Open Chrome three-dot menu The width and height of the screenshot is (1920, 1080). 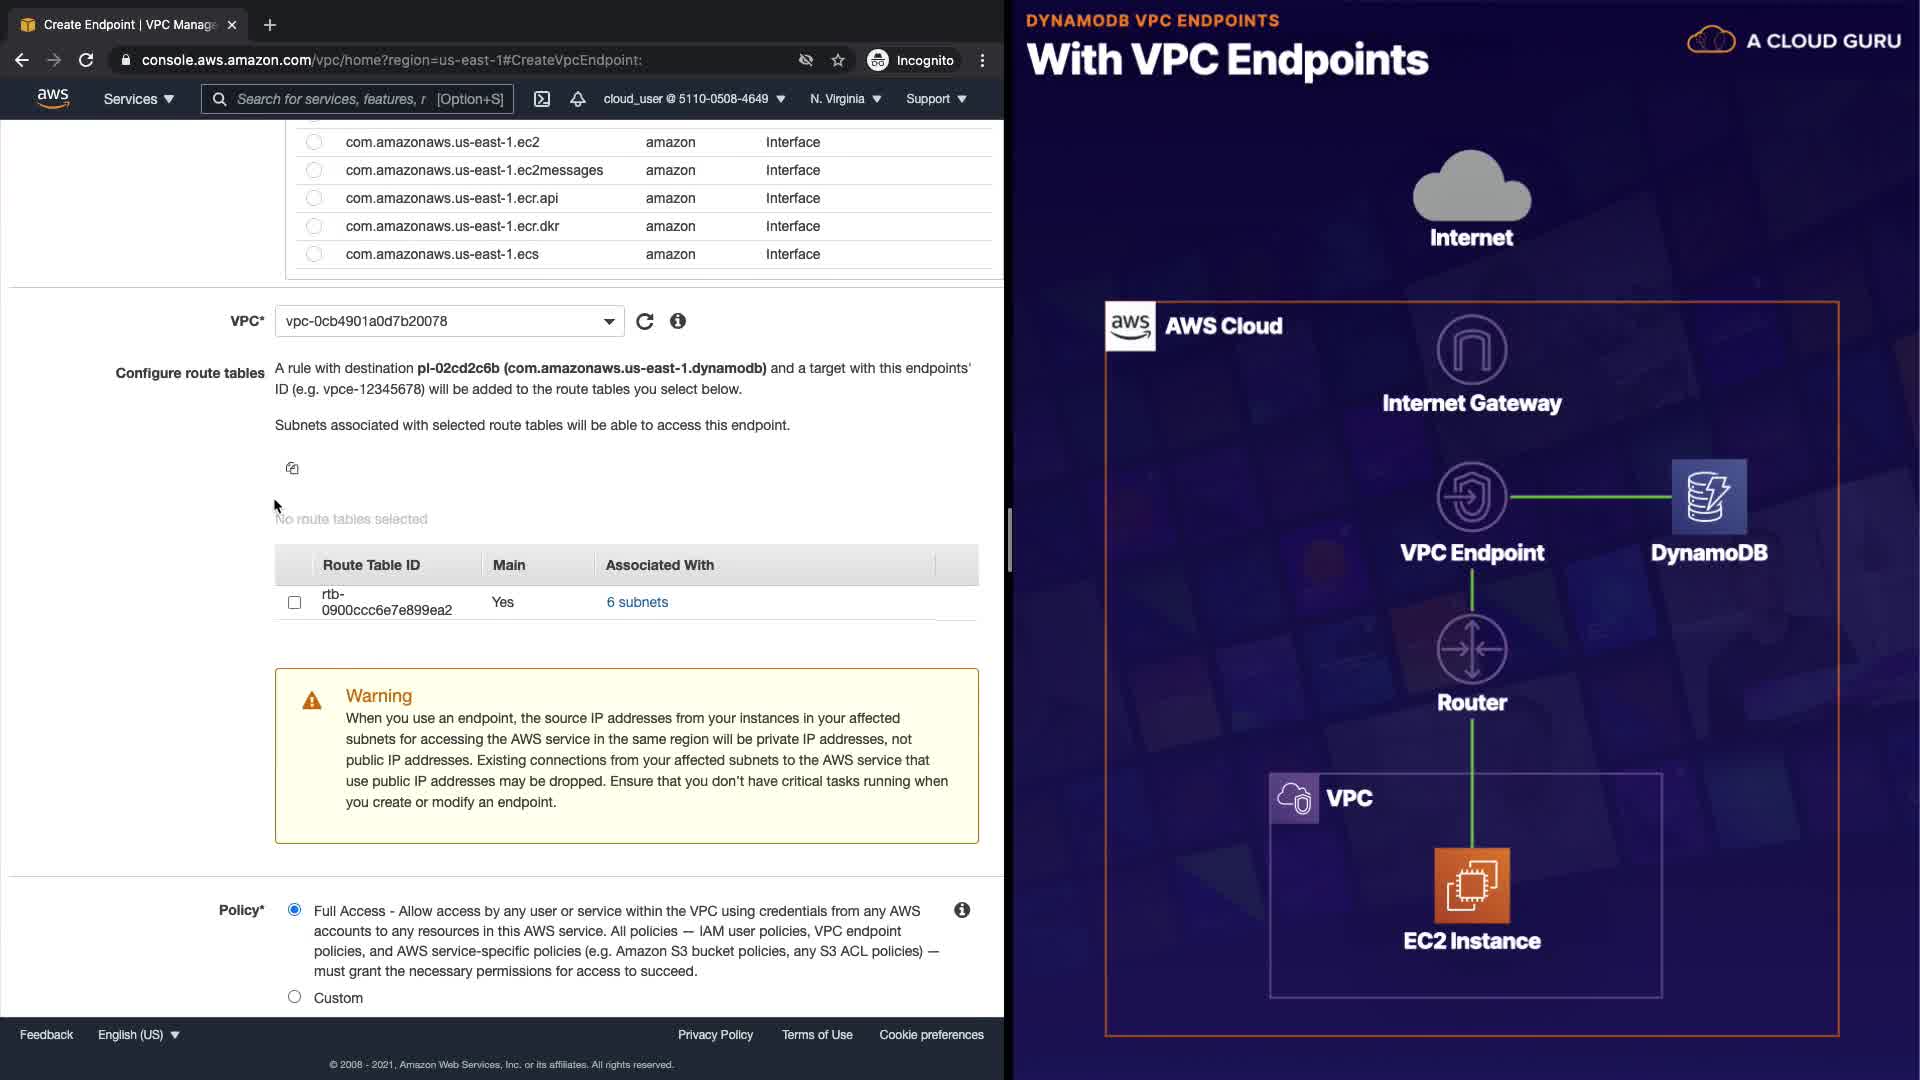983,60
